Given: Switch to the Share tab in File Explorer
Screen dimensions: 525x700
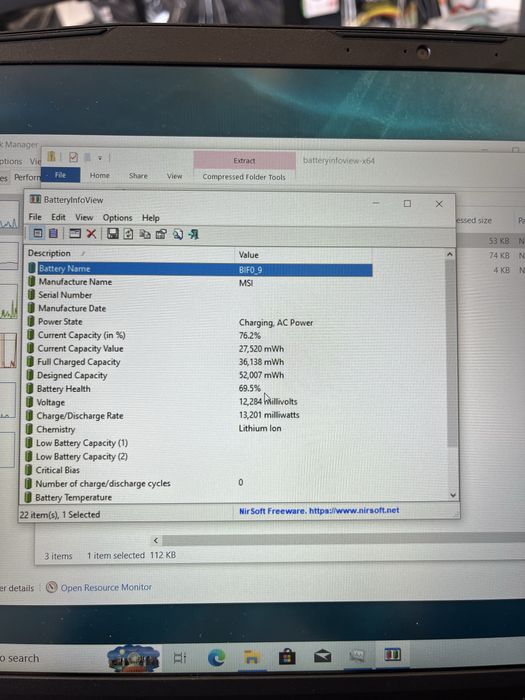Looking at the screenshot, I should point(138,176).
